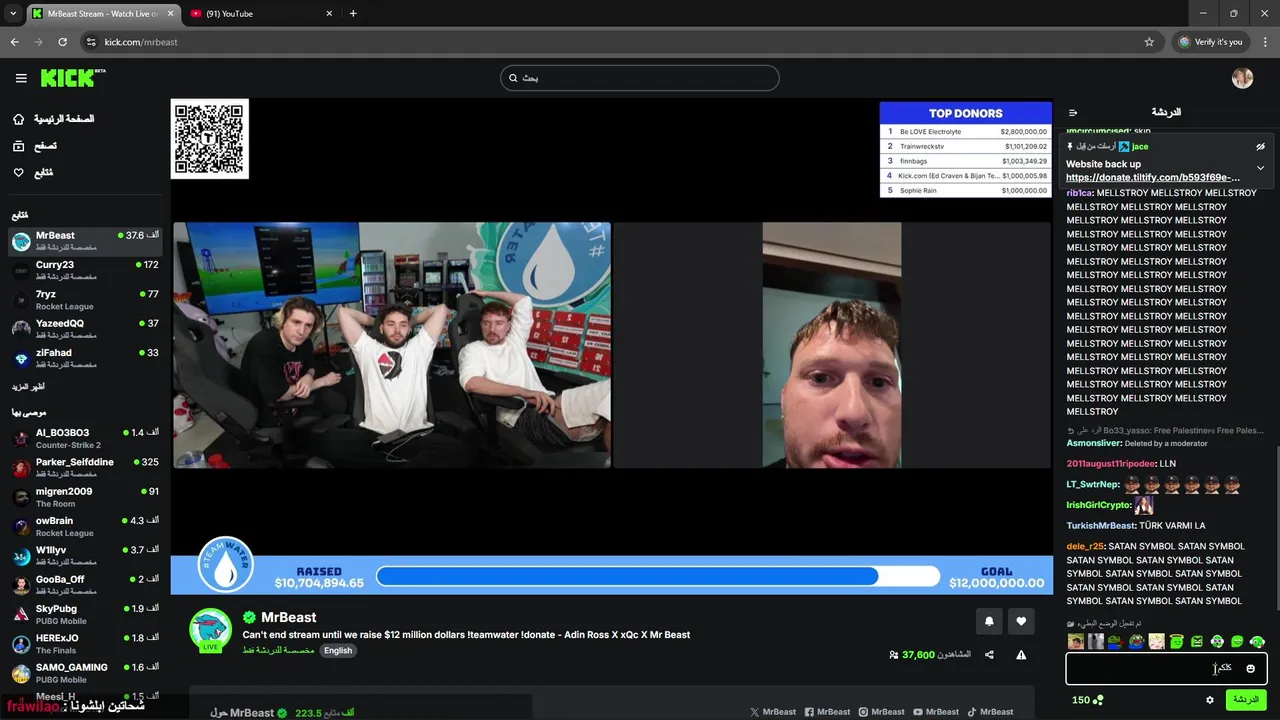Screen dimensions: 1280x720
Task: Open browser three-dot menu
Action: [1265, 42]
